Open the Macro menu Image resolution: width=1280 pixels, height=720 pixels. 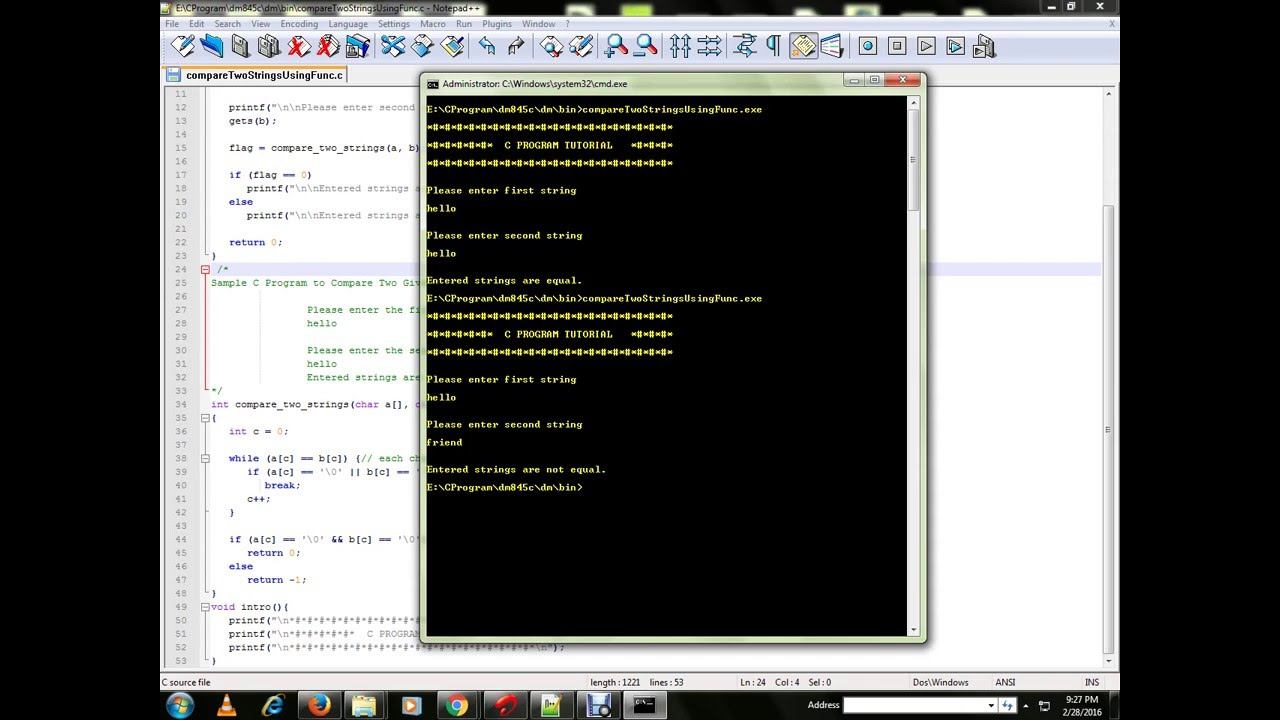(433, 23)
